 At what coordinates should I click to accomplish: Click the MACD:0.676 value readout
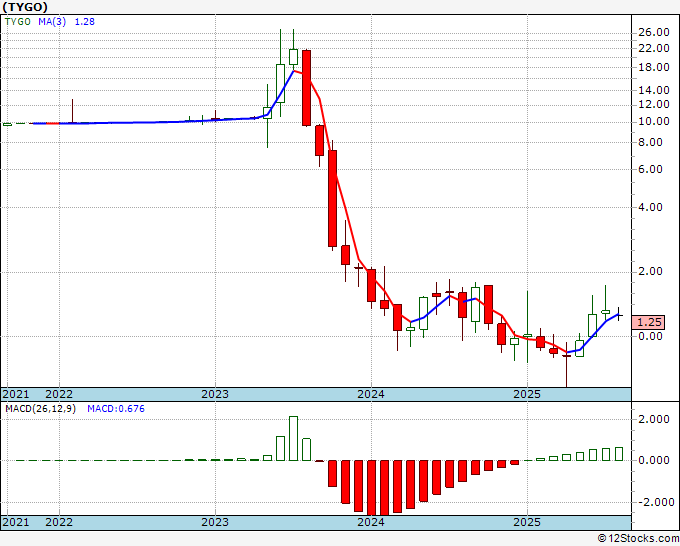[116, 409]
